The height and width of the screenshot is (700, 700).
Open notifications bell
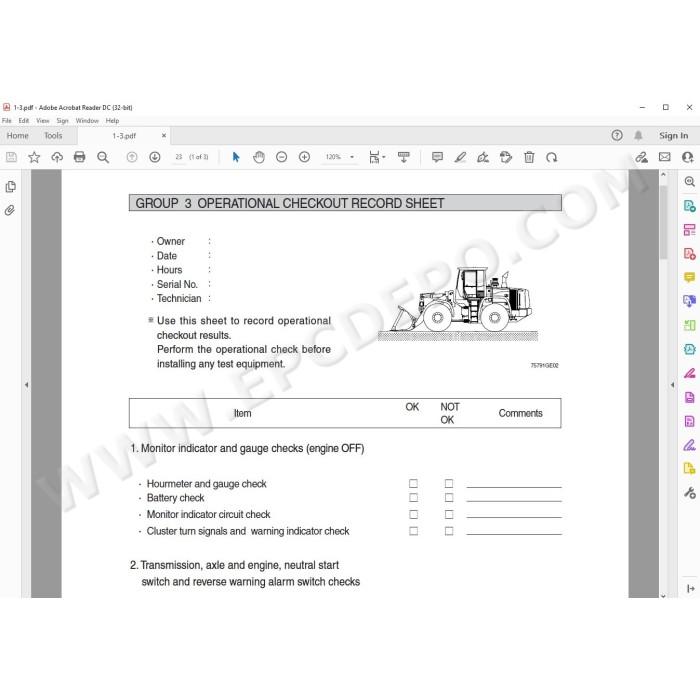pos(638,135)
